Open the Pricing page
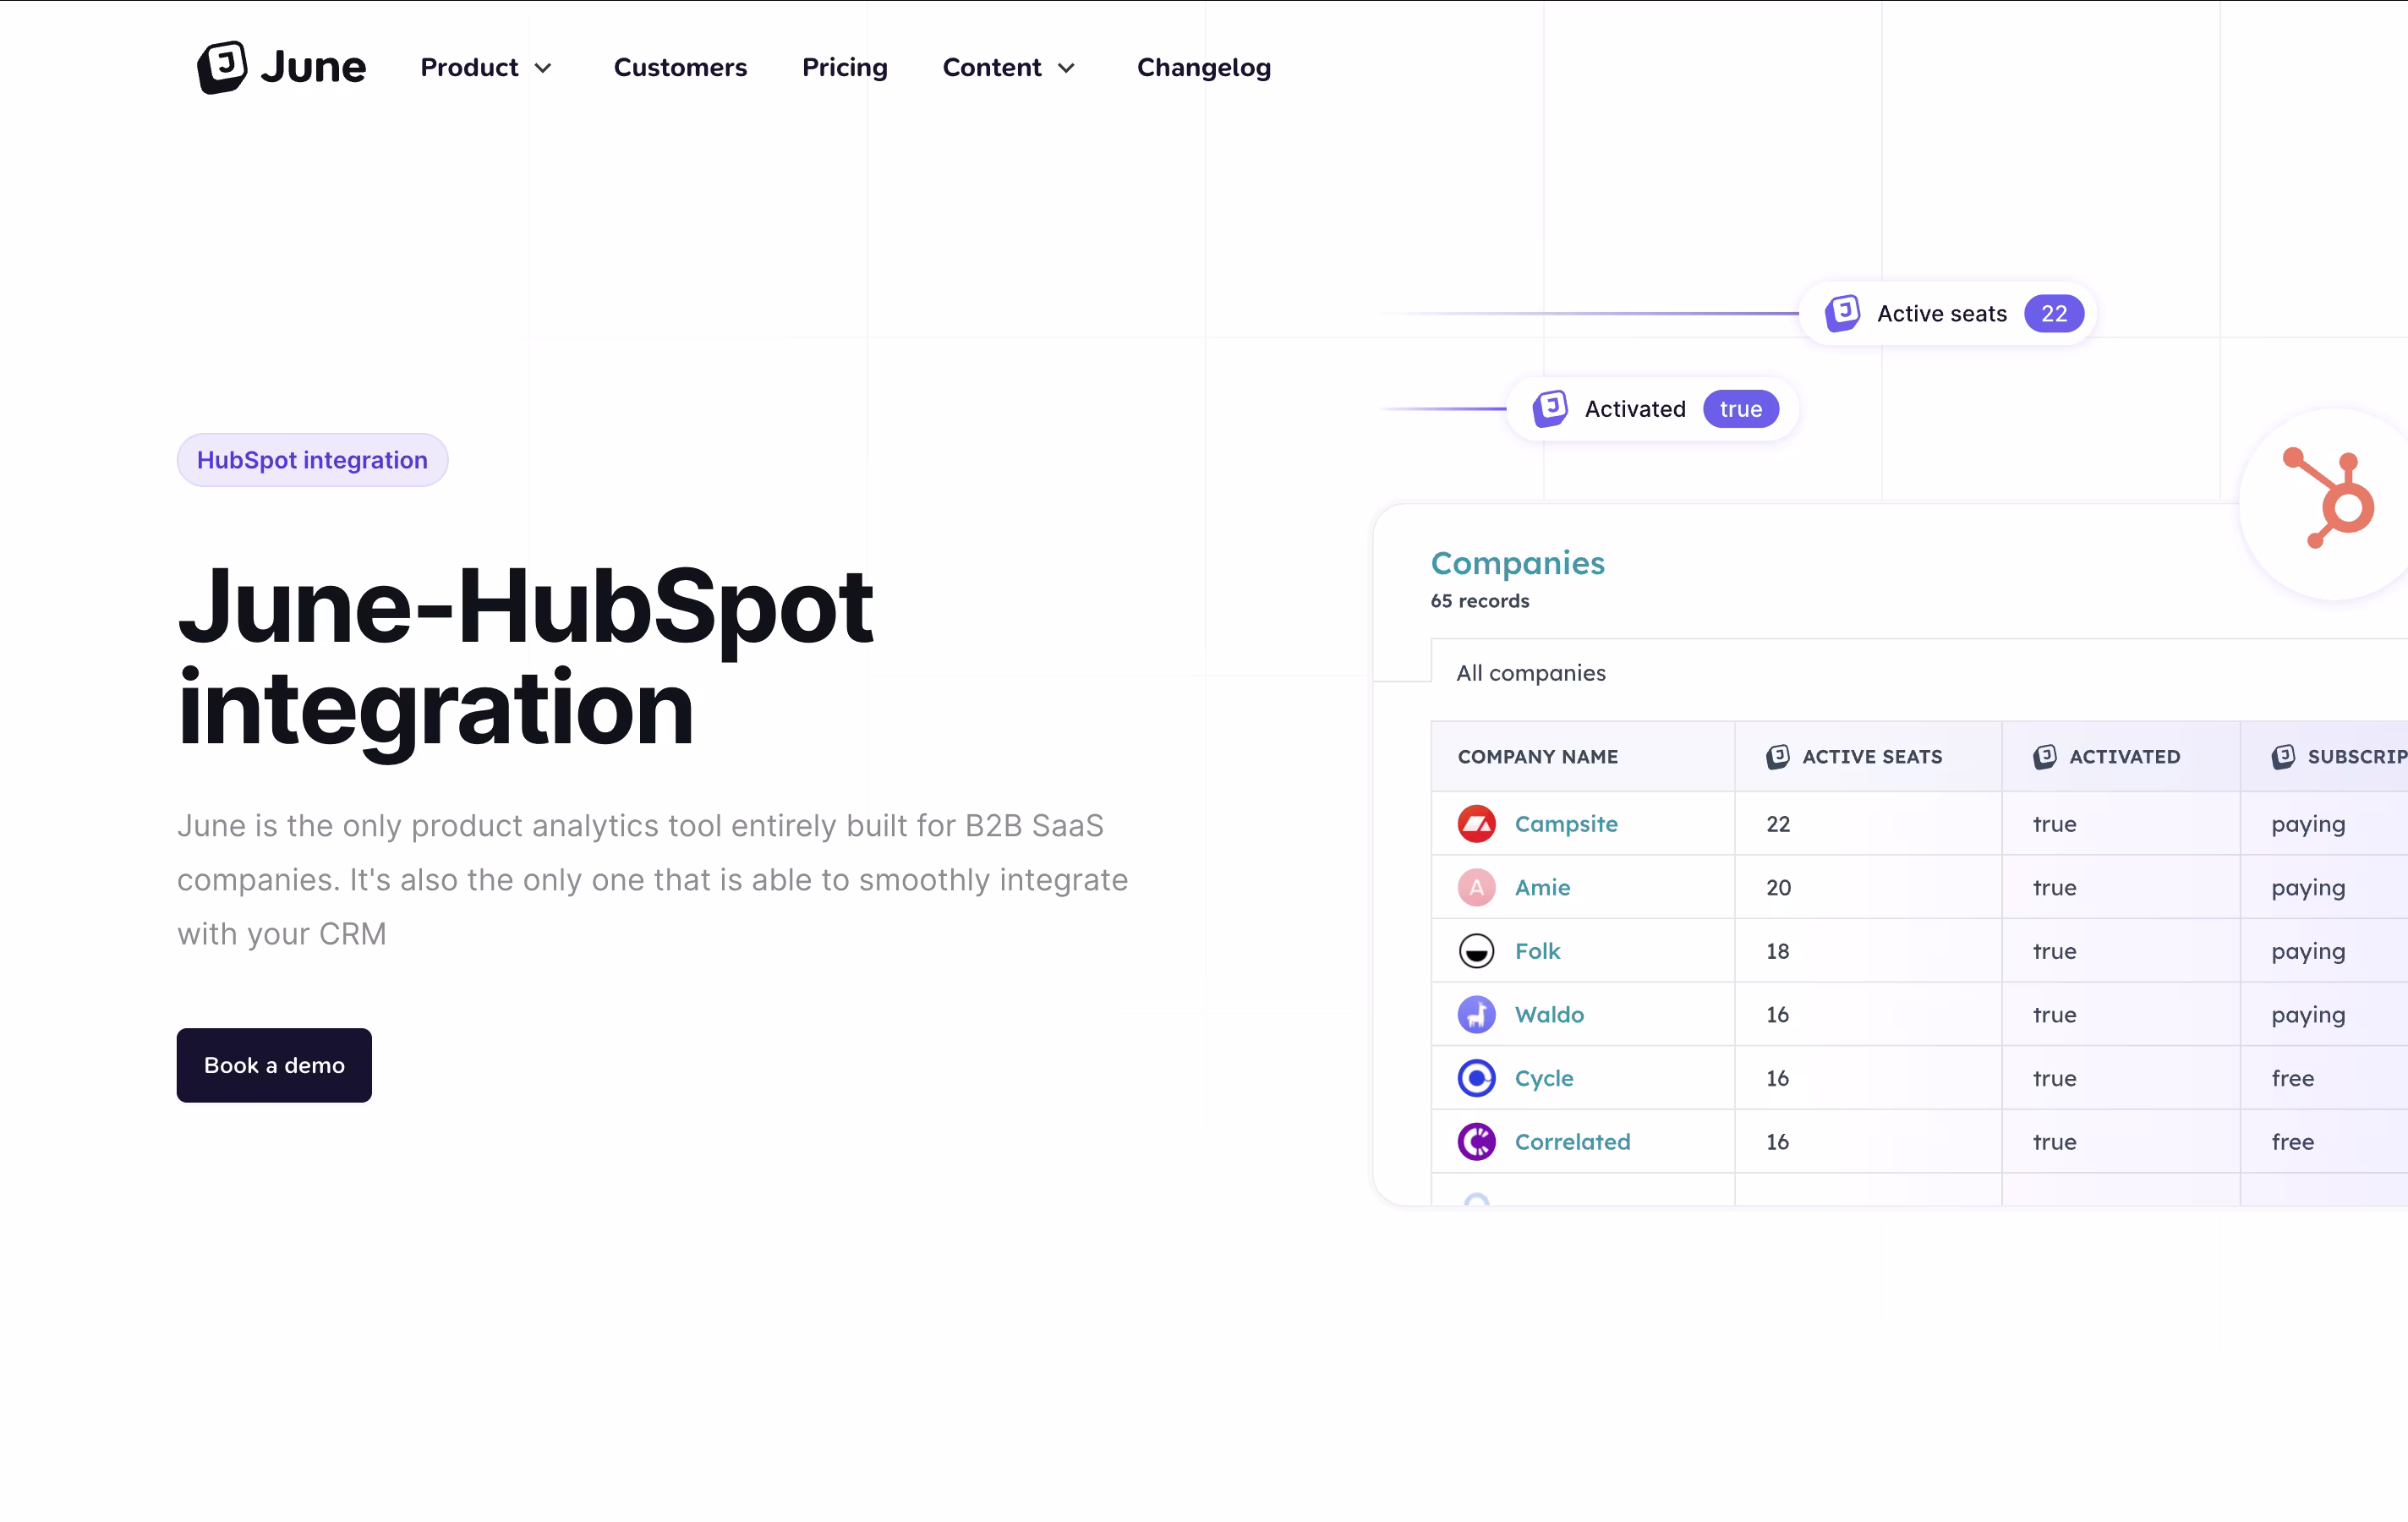Image resolution: width=2408 pixels, height=1522 pixels. point(844,67)
